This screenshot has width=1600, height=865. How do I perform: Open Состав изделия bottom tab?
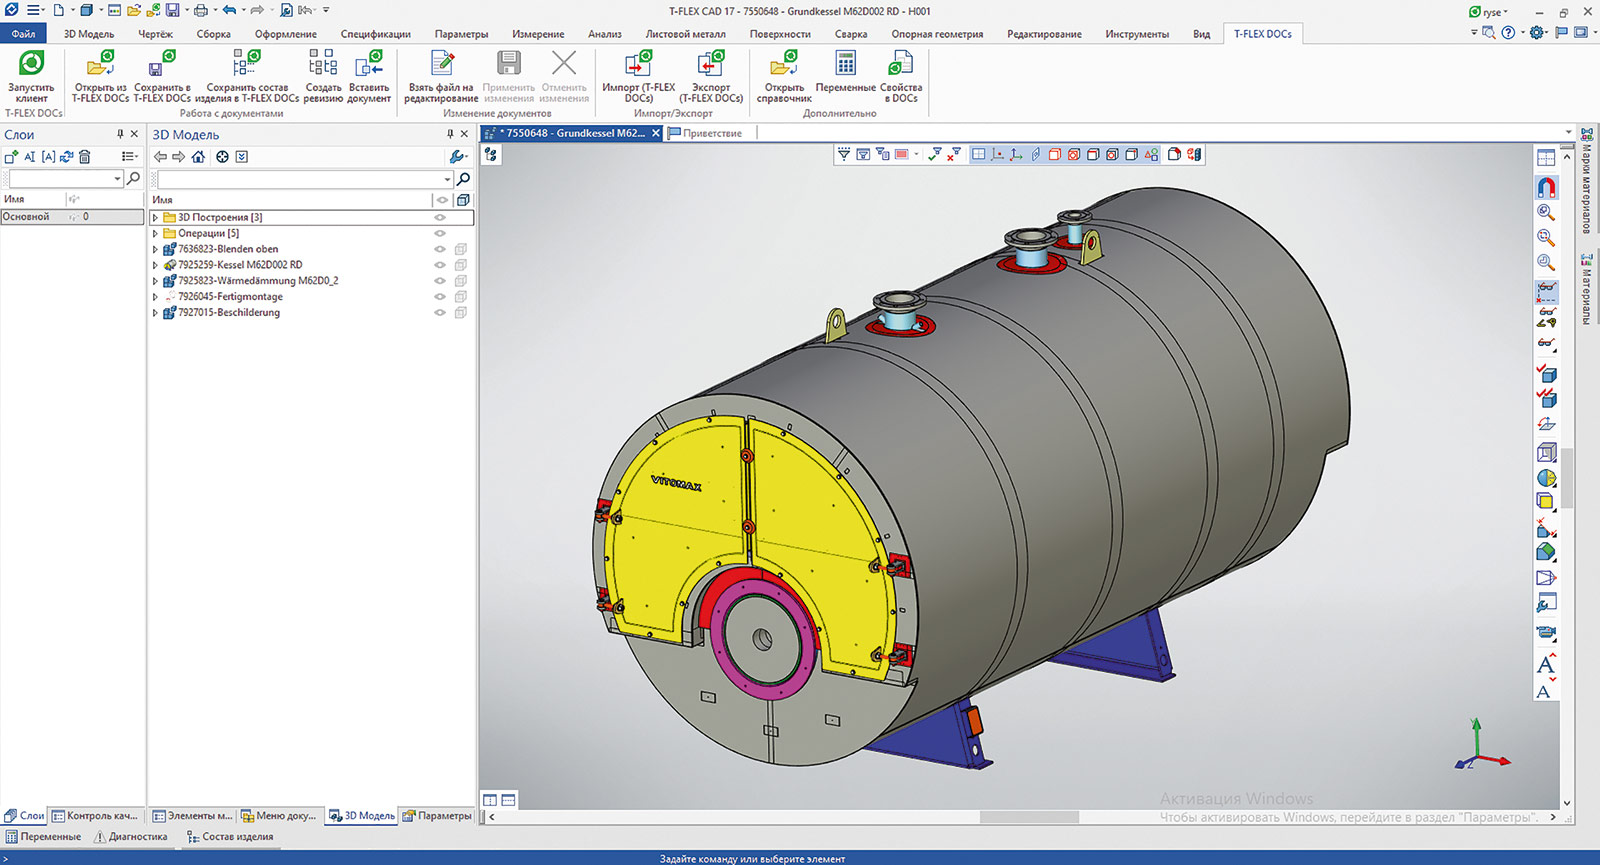pyautogui.click(x=230, y=837)
